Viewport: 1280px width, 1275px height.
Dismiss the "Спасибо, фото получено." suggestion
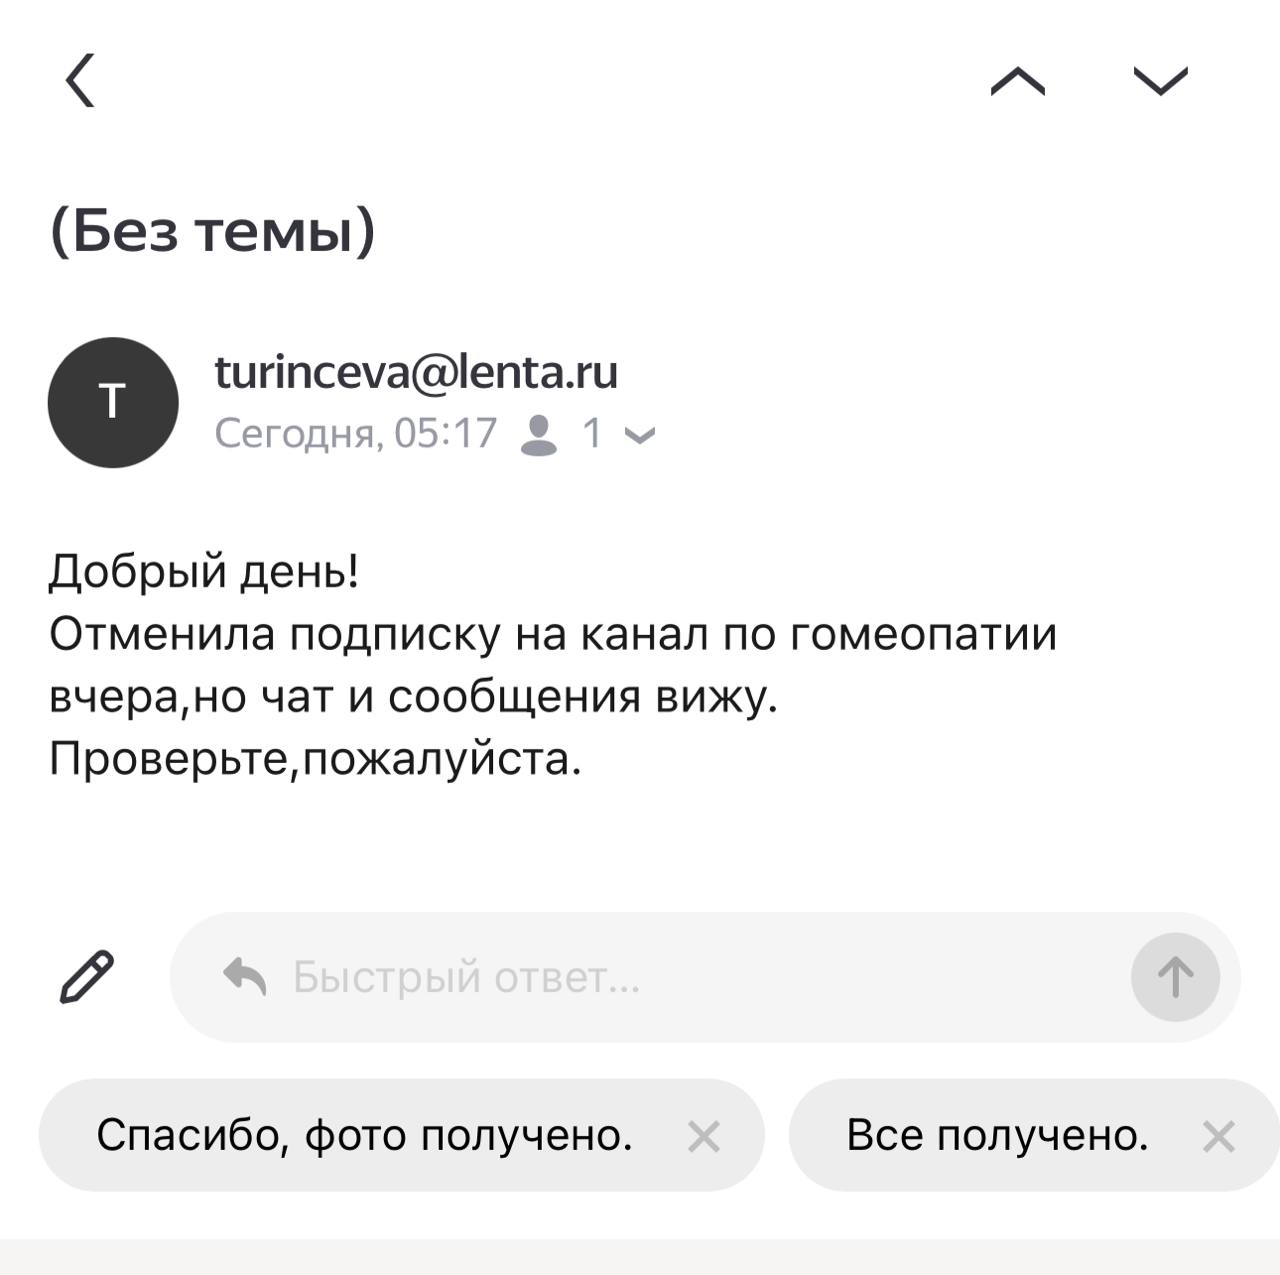click(704, 1136)
